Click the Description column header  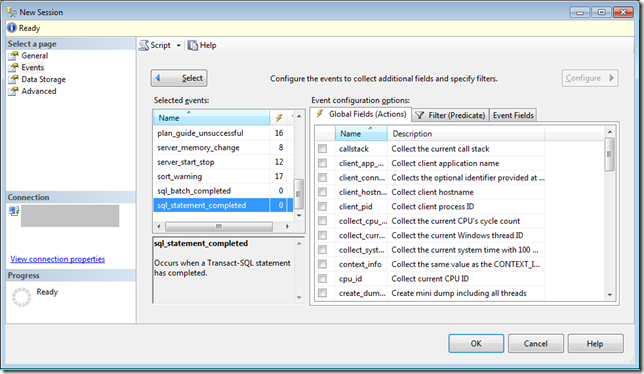pyautogui.click(x=466, y=133)
